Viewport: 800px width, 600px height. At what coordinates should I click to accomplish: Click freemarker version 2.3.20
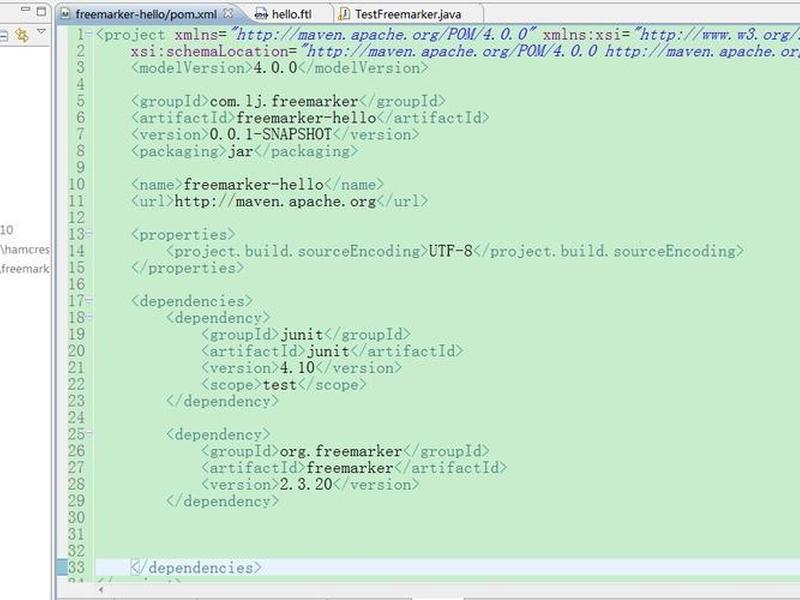pos(306,484)
